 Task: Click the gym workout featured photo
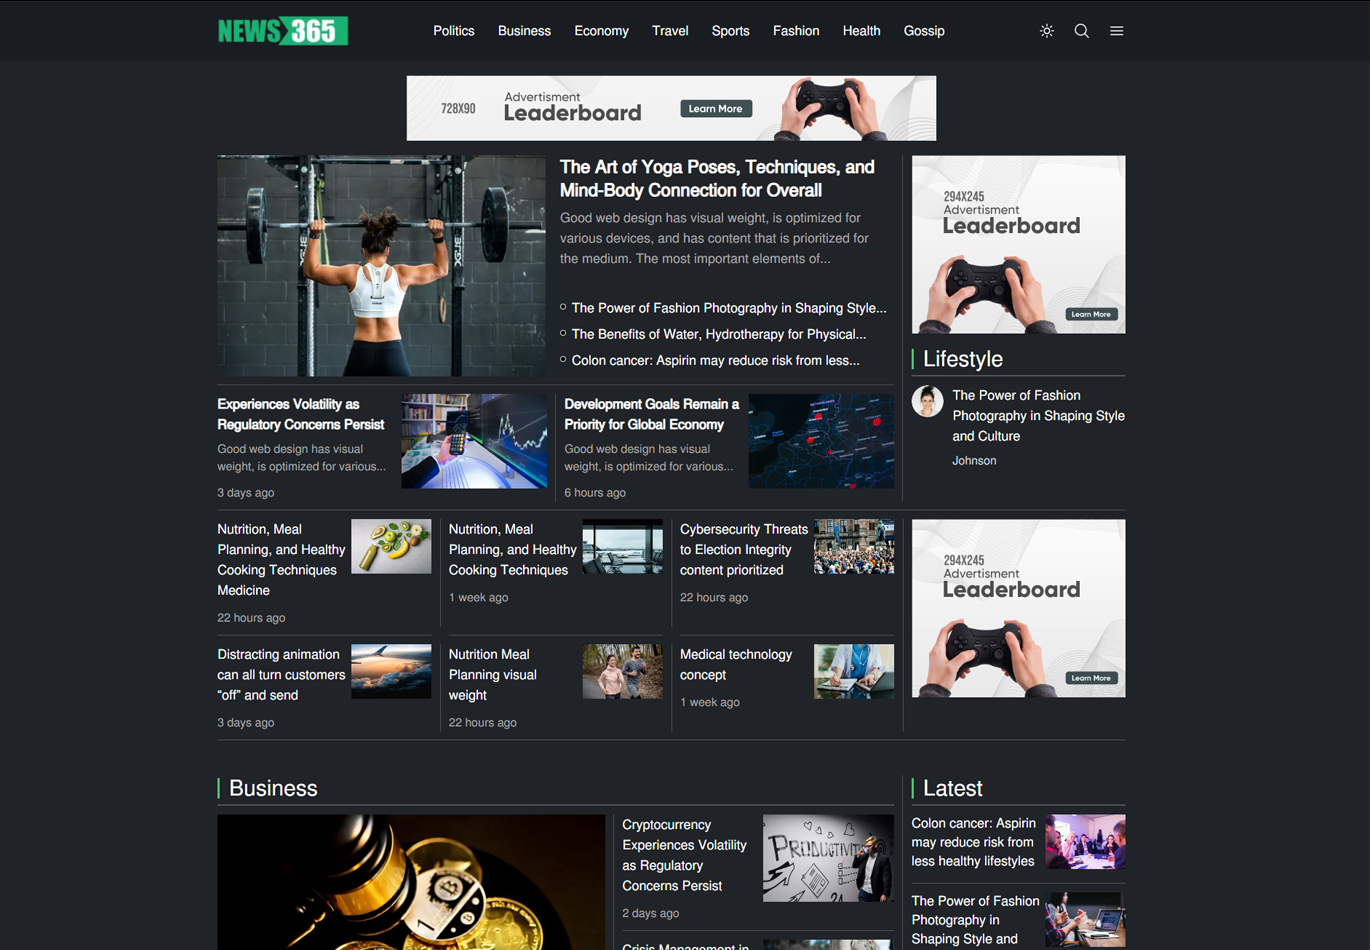click(381, 266)
